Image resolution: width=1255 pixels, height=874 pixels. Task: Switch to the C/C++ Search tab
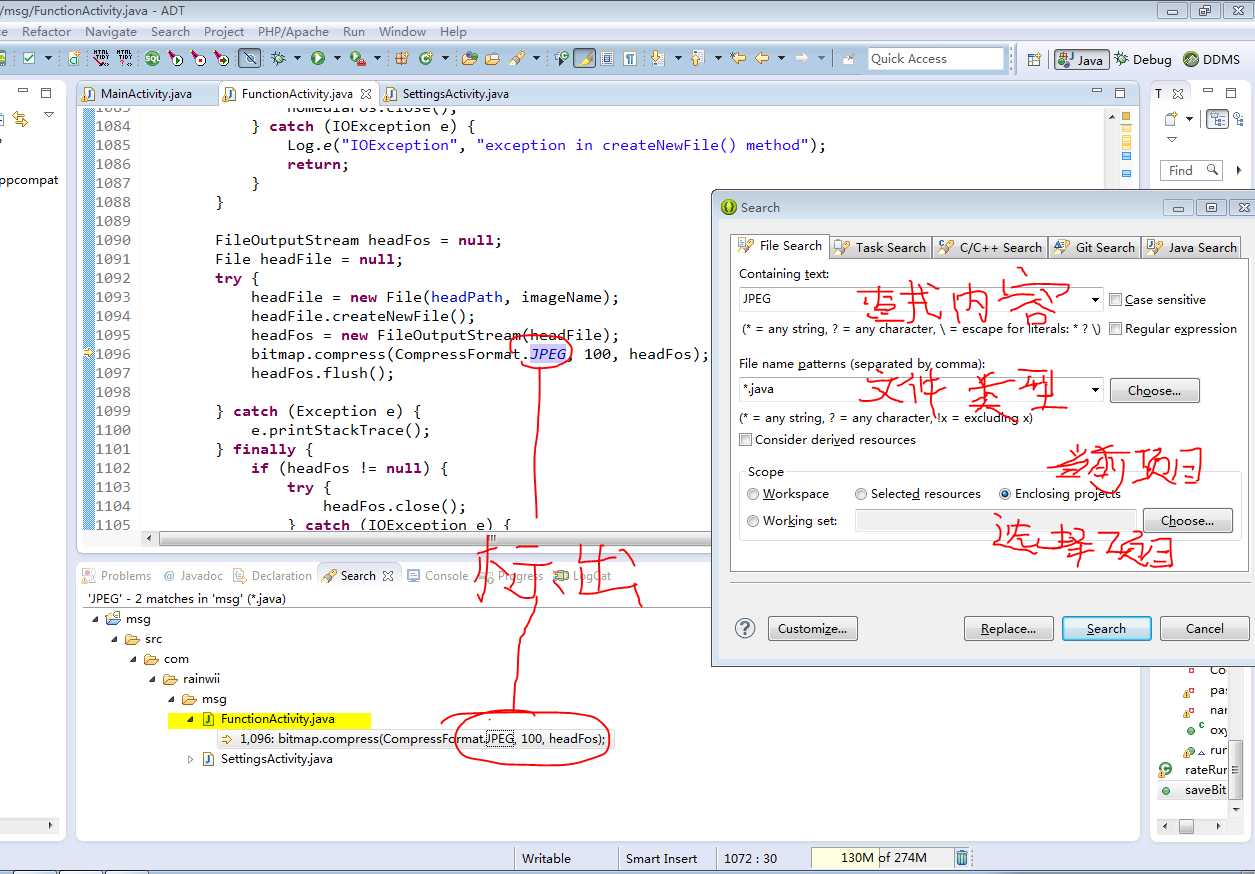click(x=990, y=247)
